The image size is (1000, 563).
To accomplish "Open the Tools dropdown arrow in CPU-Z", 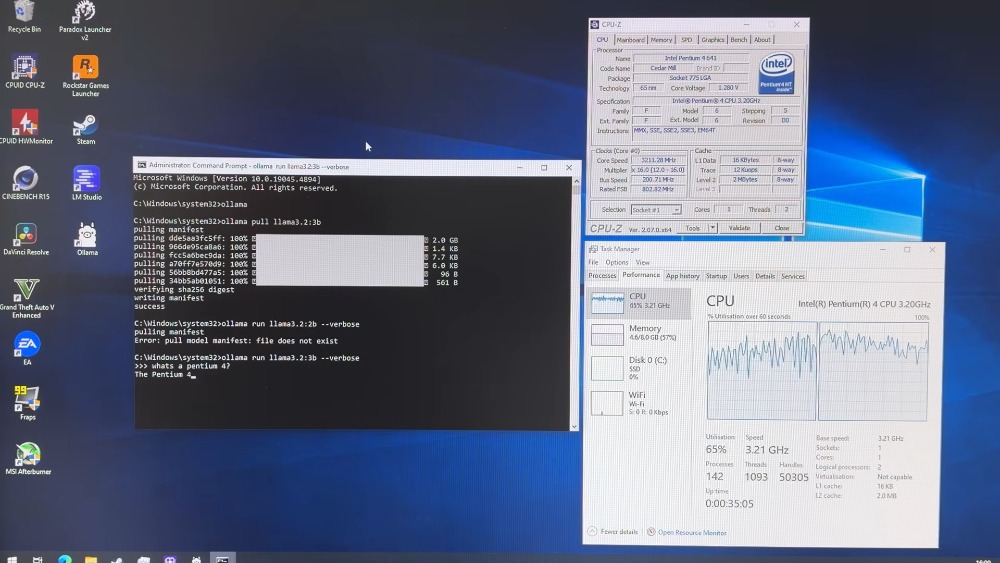I will click(712, 228).
